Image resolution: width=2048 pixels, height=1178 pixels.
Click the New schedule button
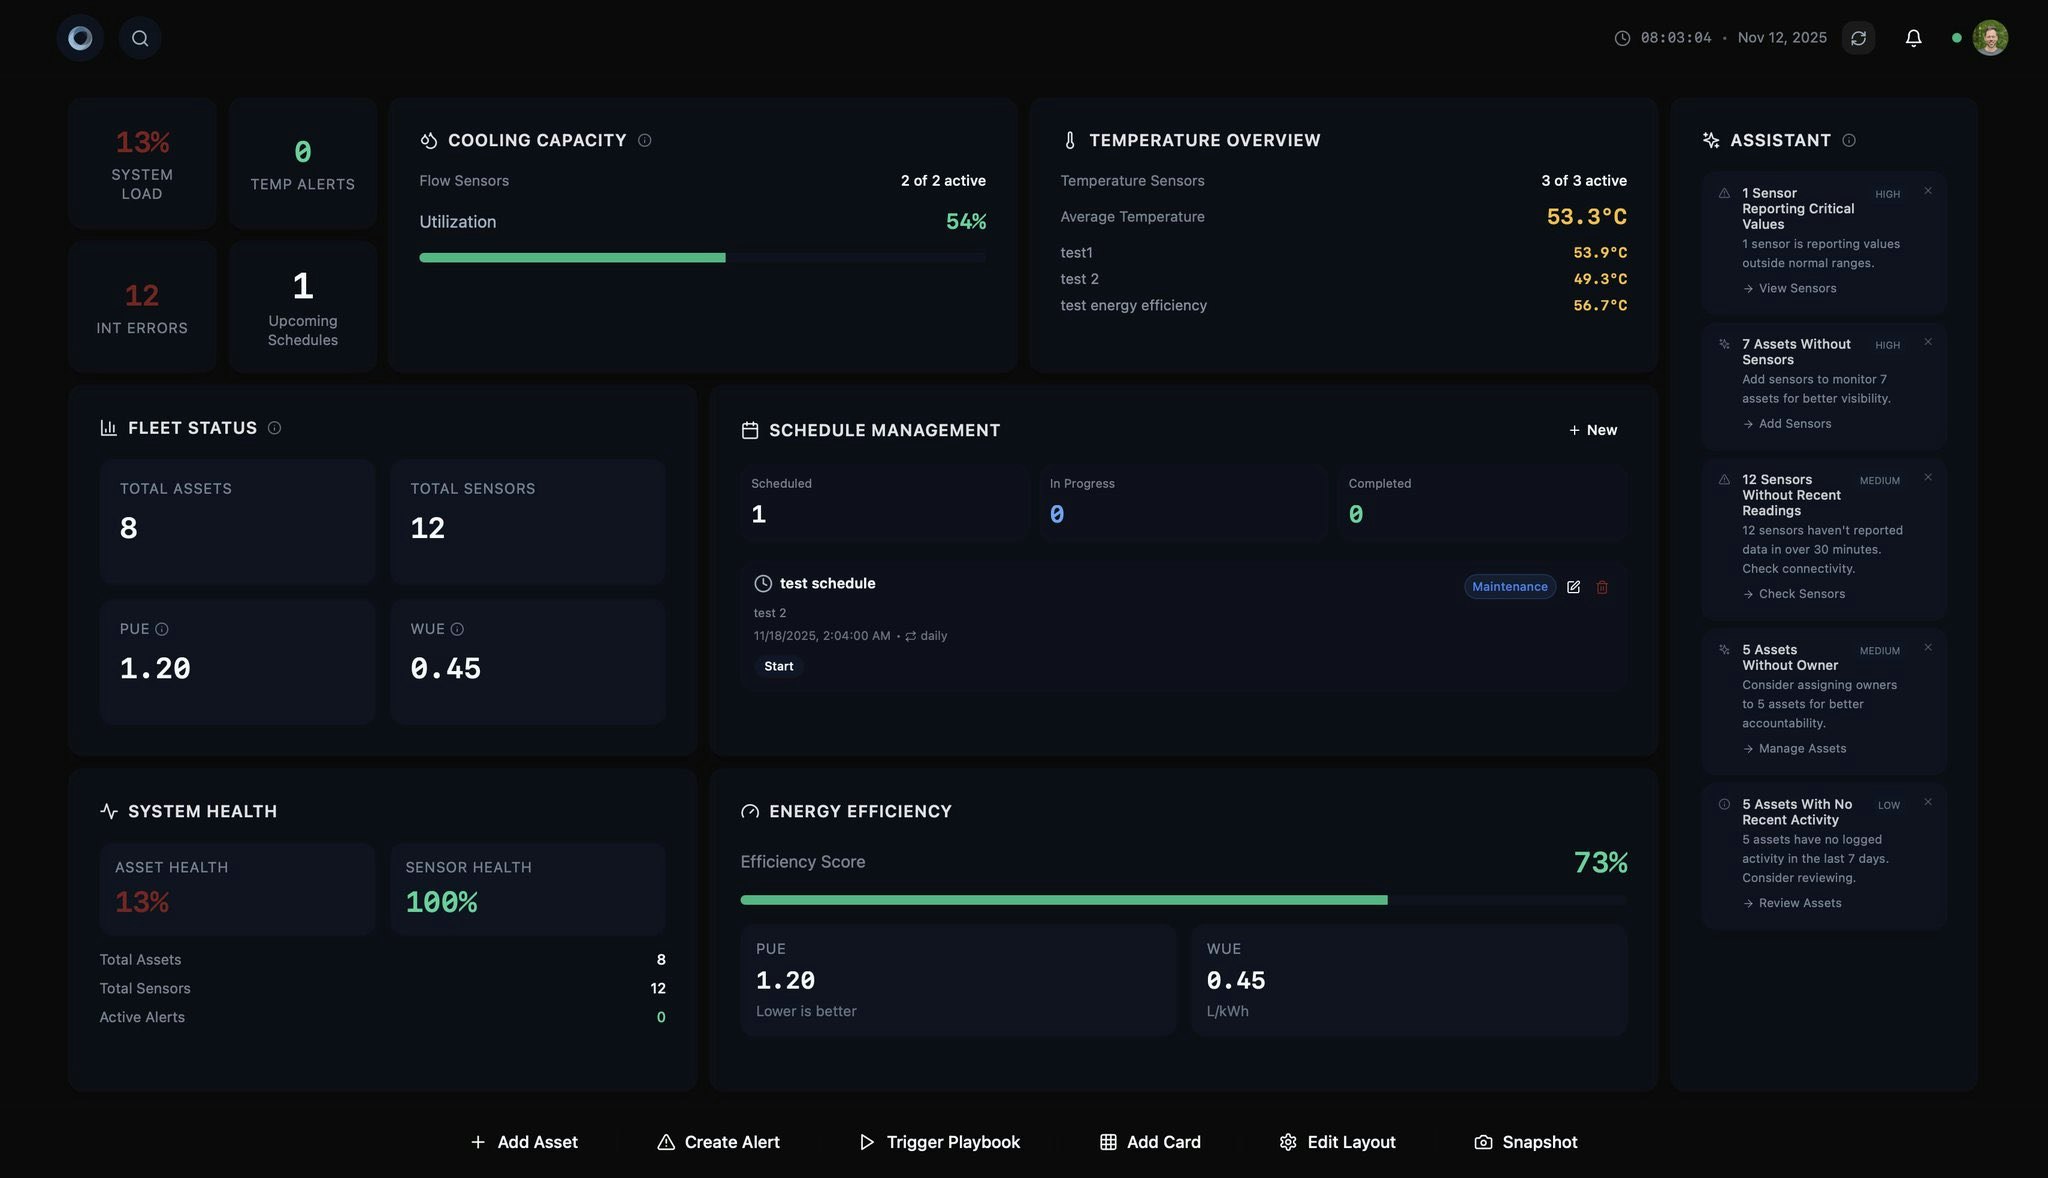click(1592, 430)
